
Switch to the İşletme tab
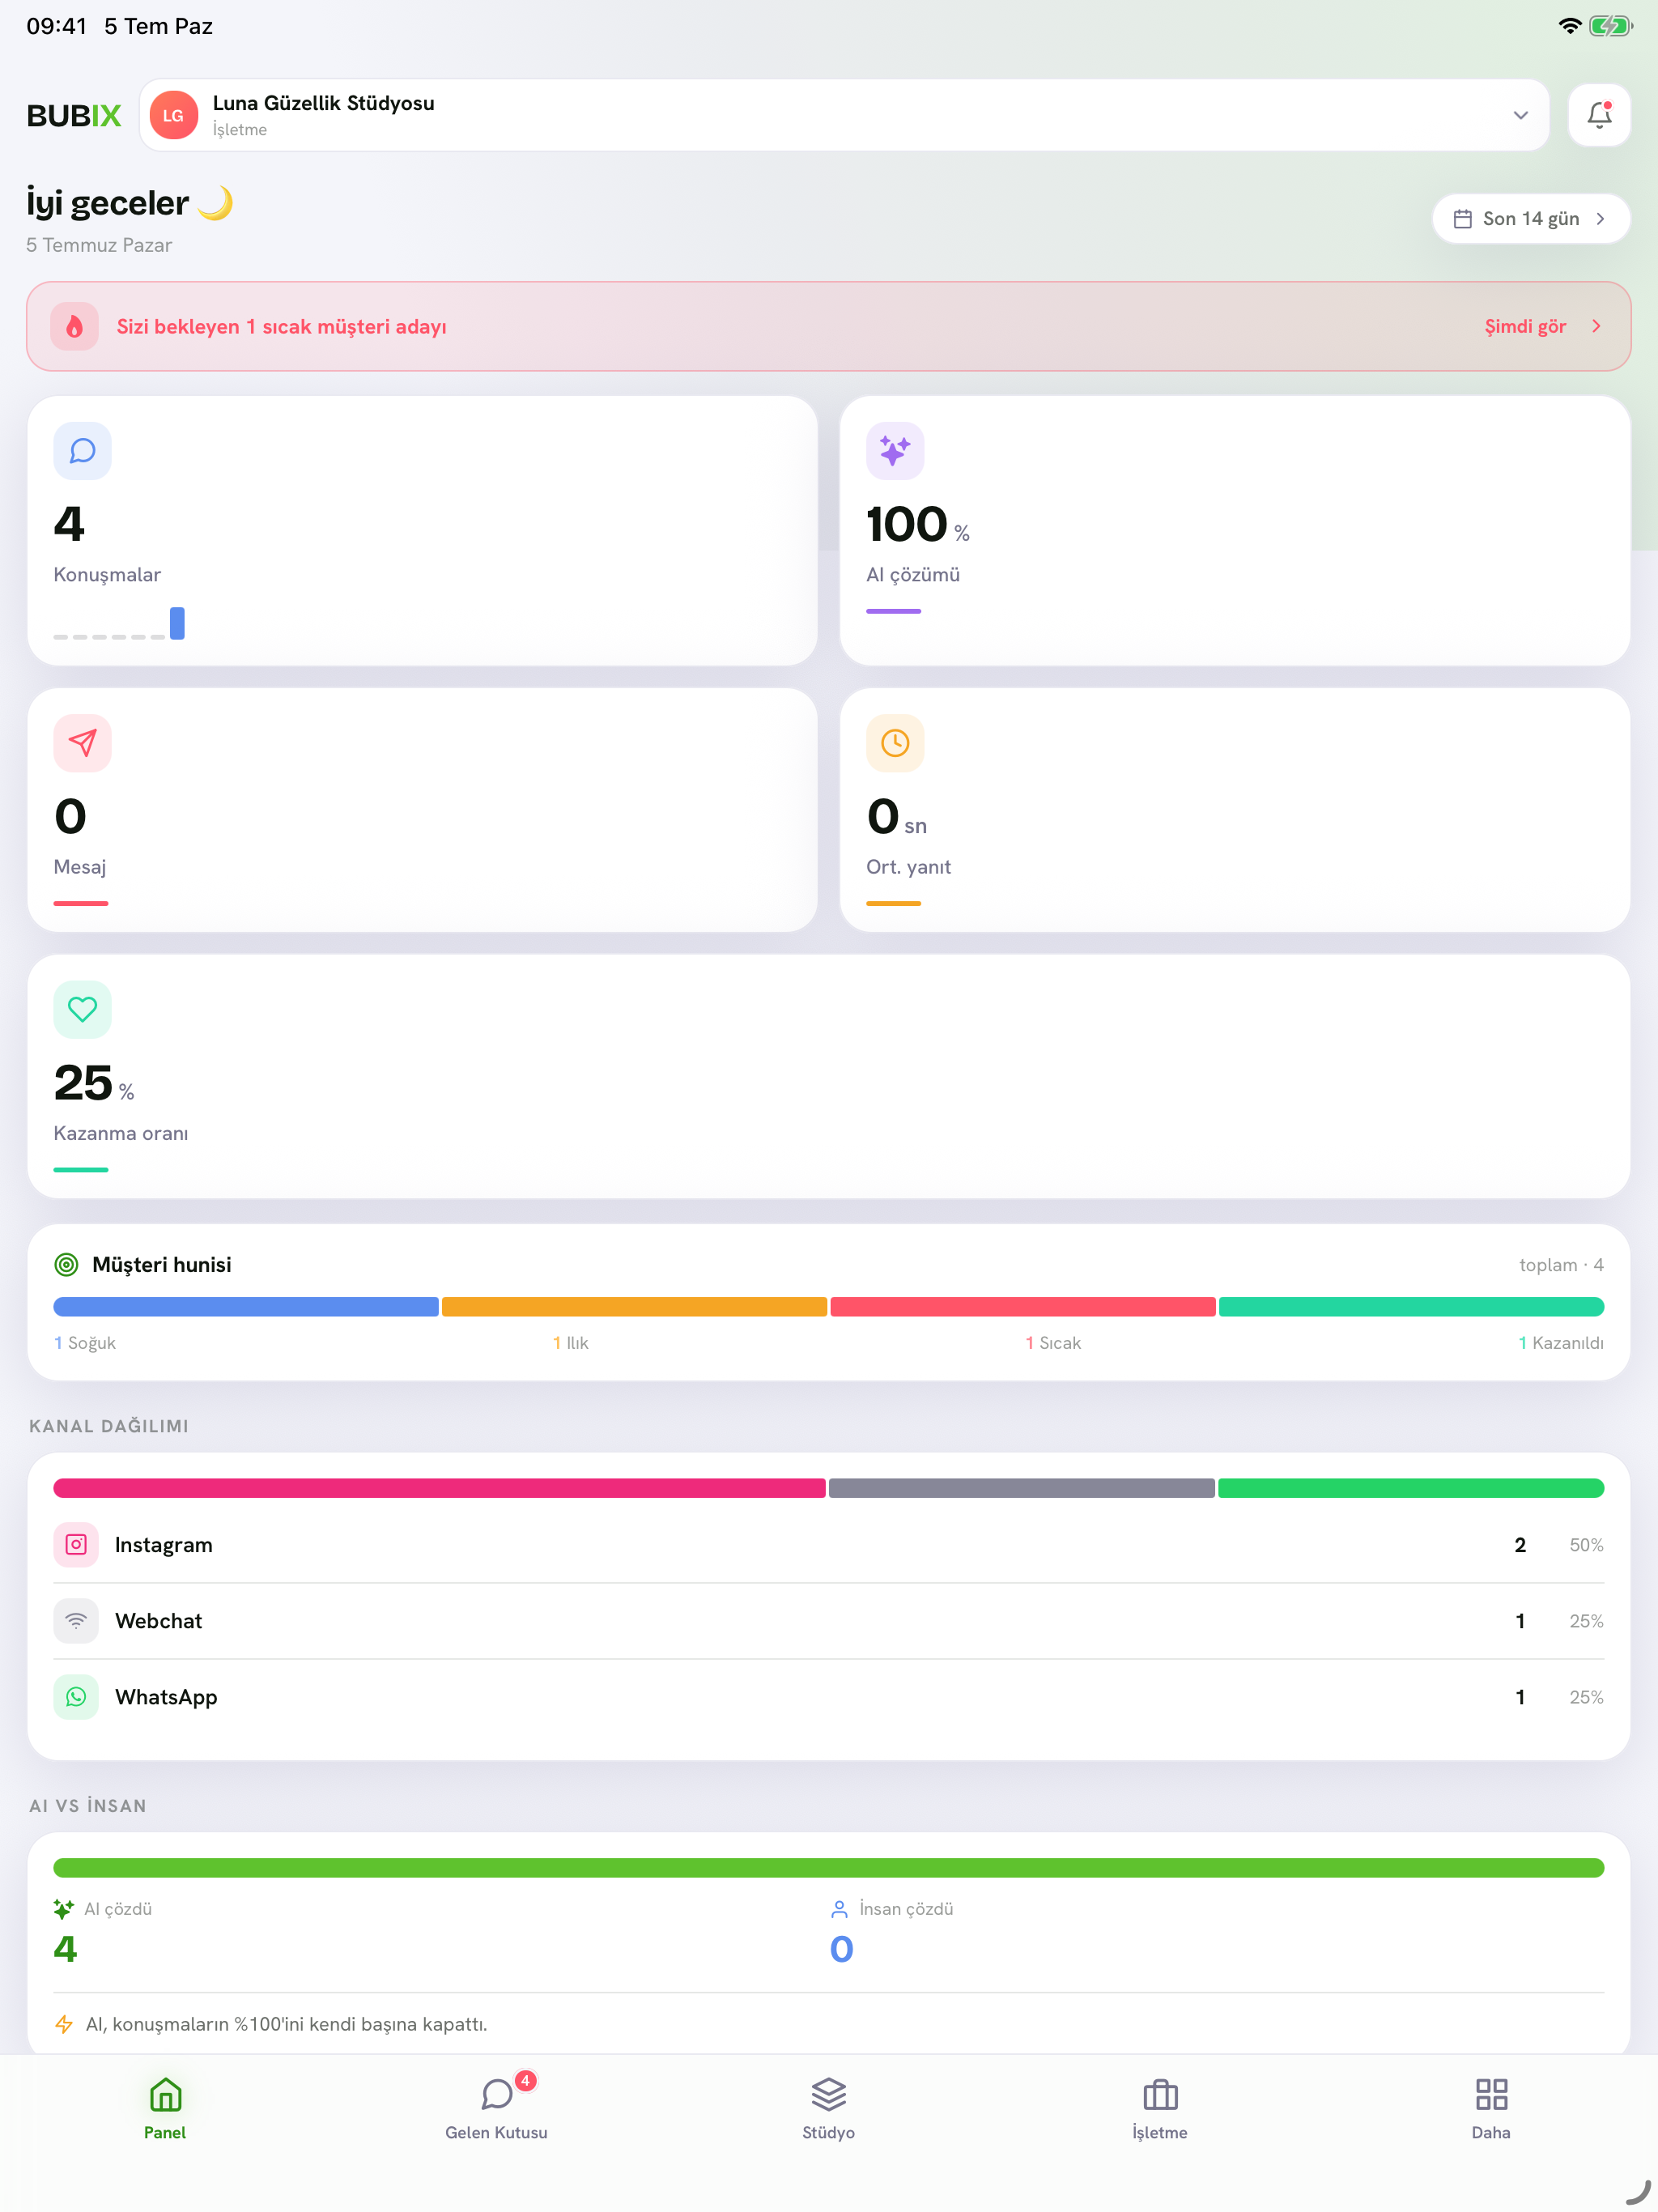[1160, 2108]
